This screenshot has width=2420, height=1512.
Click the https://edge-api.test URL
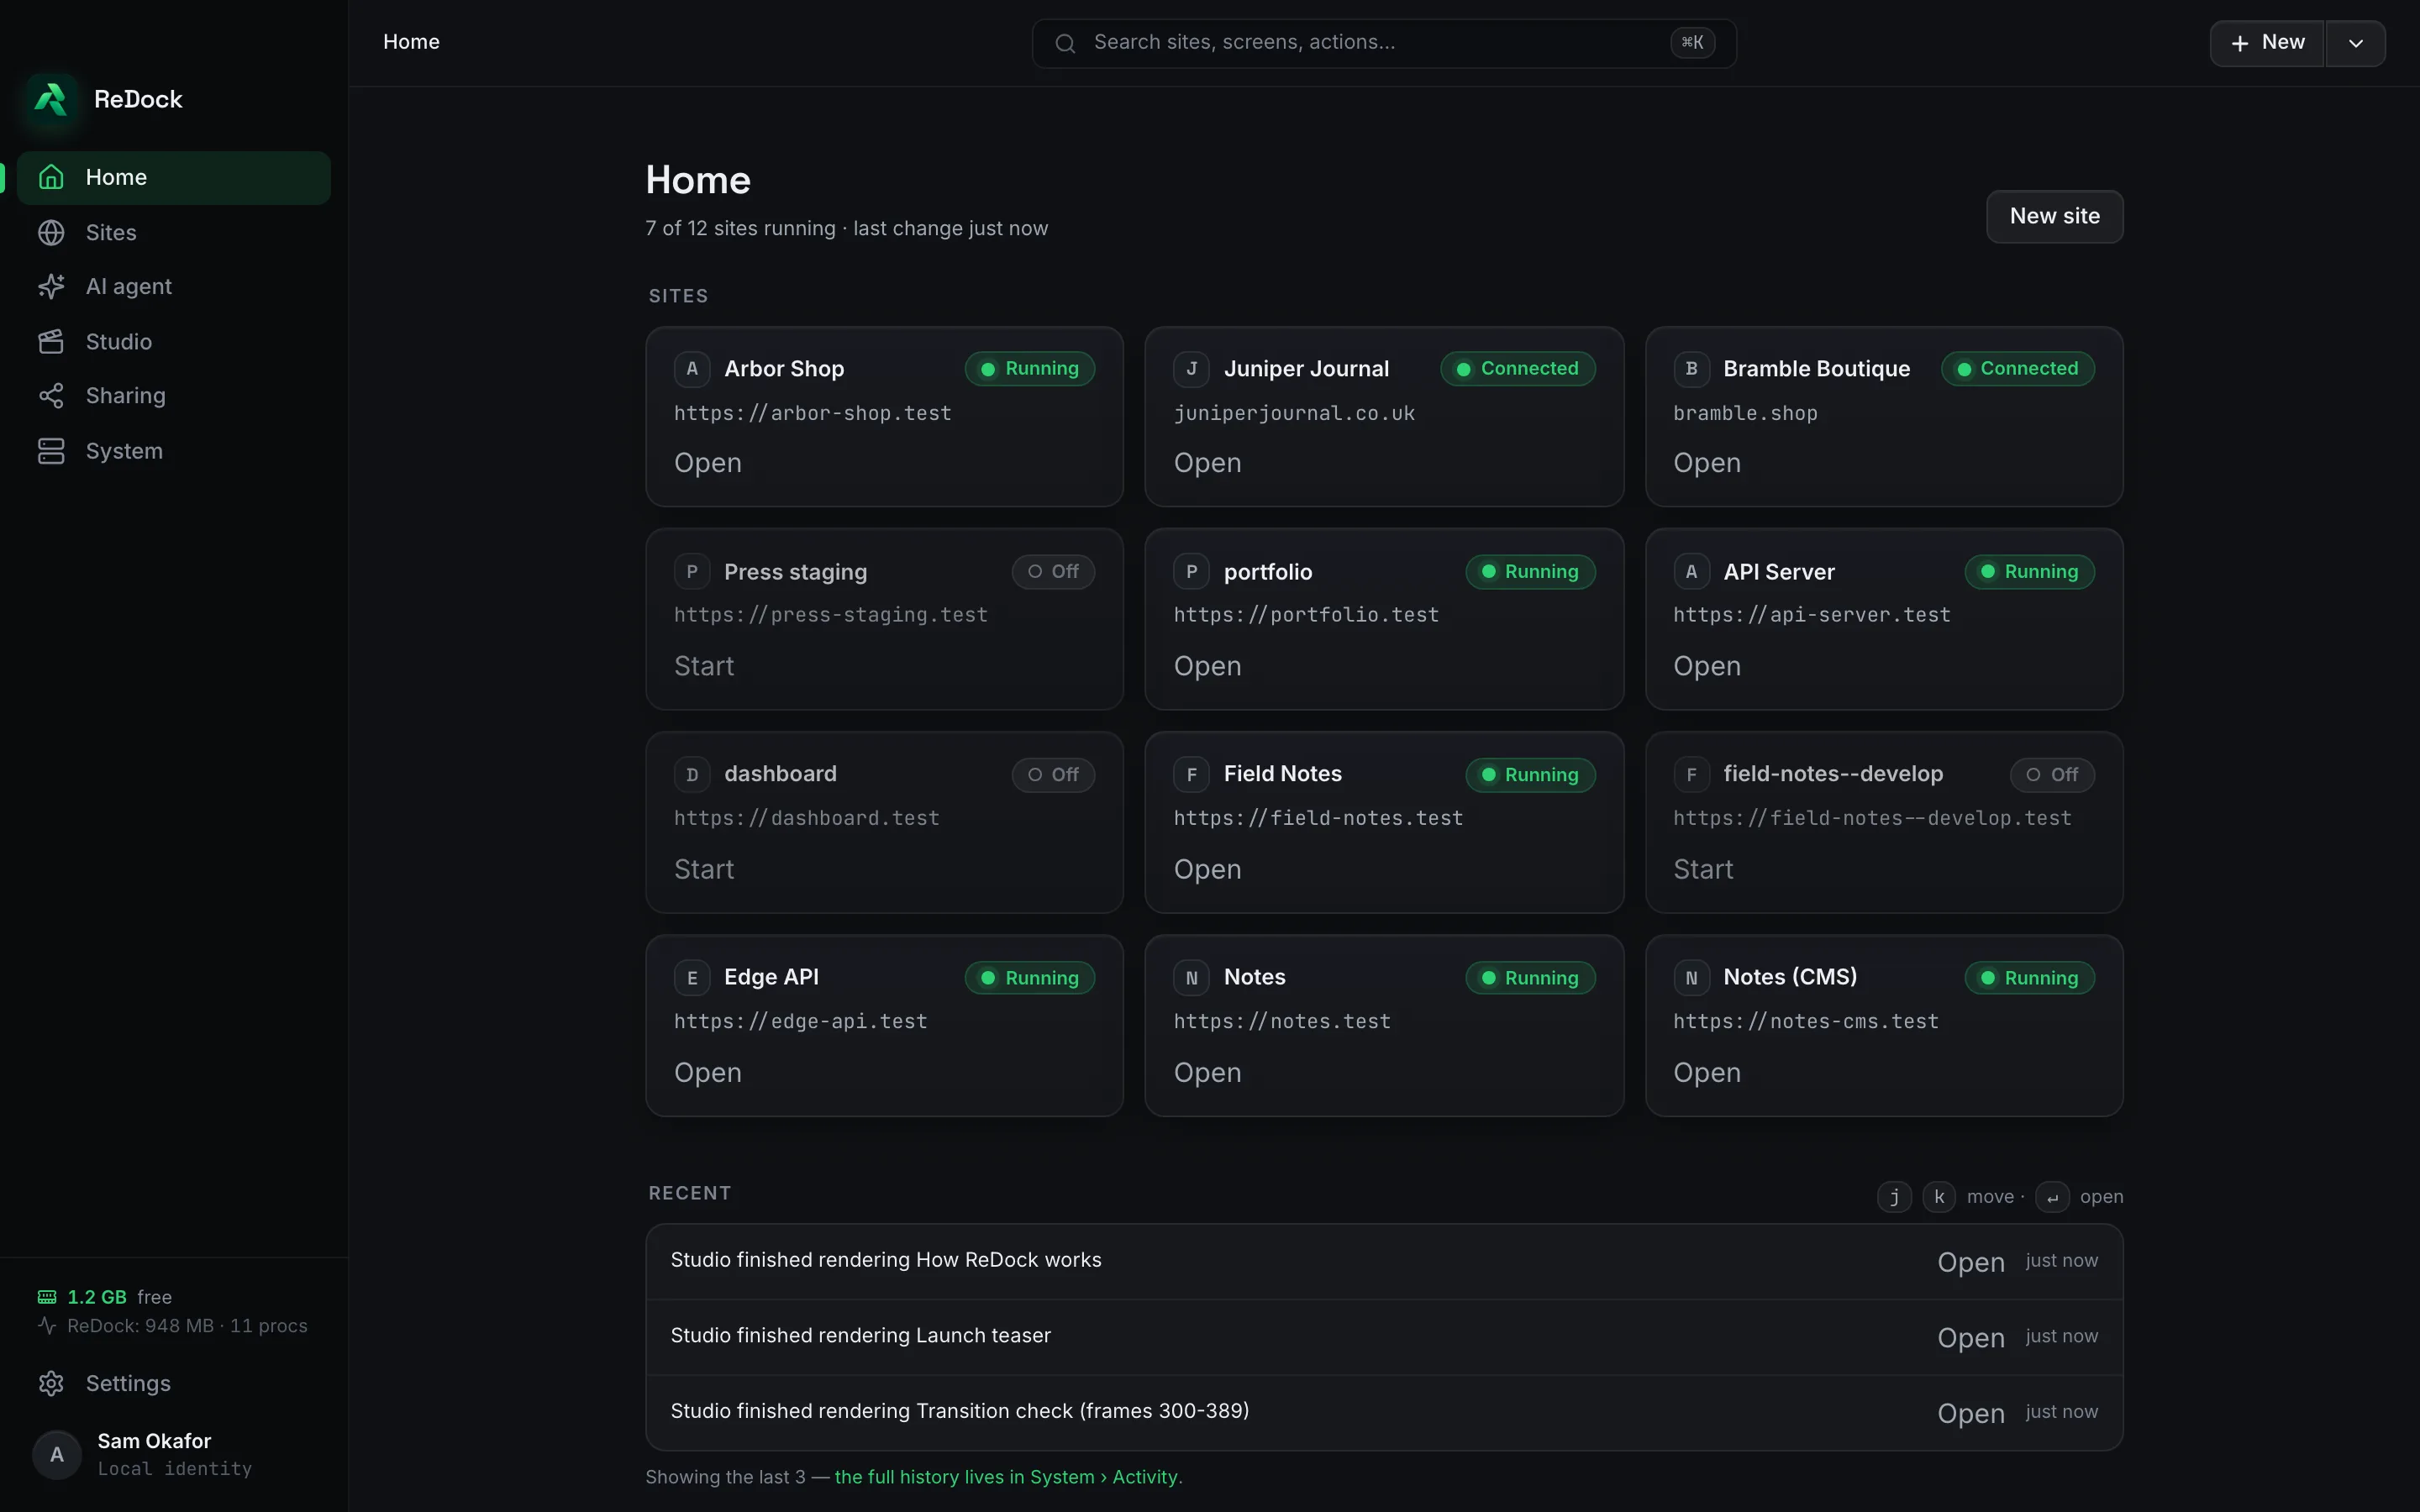(x=800, y=1022)
